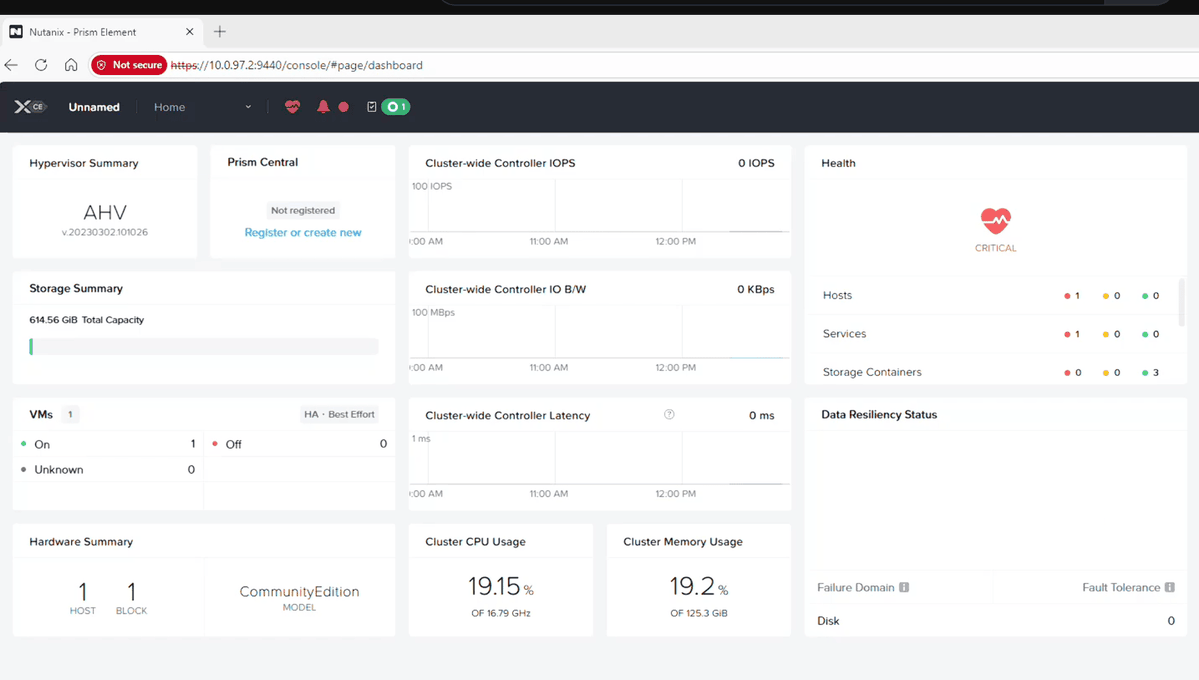Click the Fault Tolerance info icon

1169,587
